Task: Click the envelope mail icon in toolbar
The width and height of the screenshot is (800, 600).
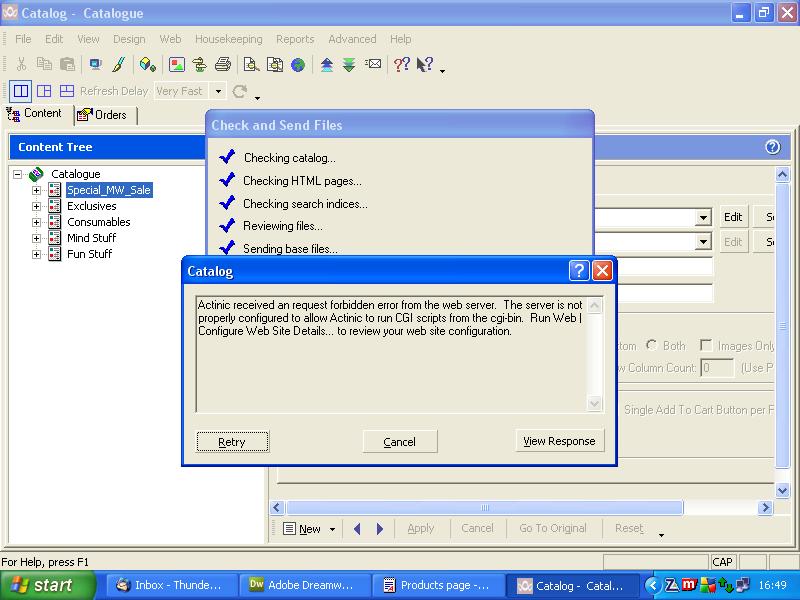Action: click(x=373, y=65)
